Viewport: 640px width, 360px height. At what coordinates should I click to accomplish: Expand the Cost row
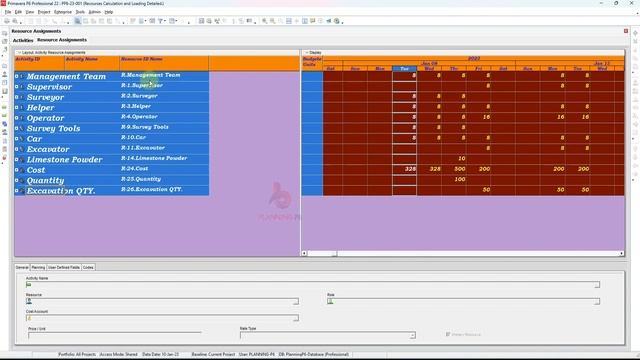click(x=17, y=170)
